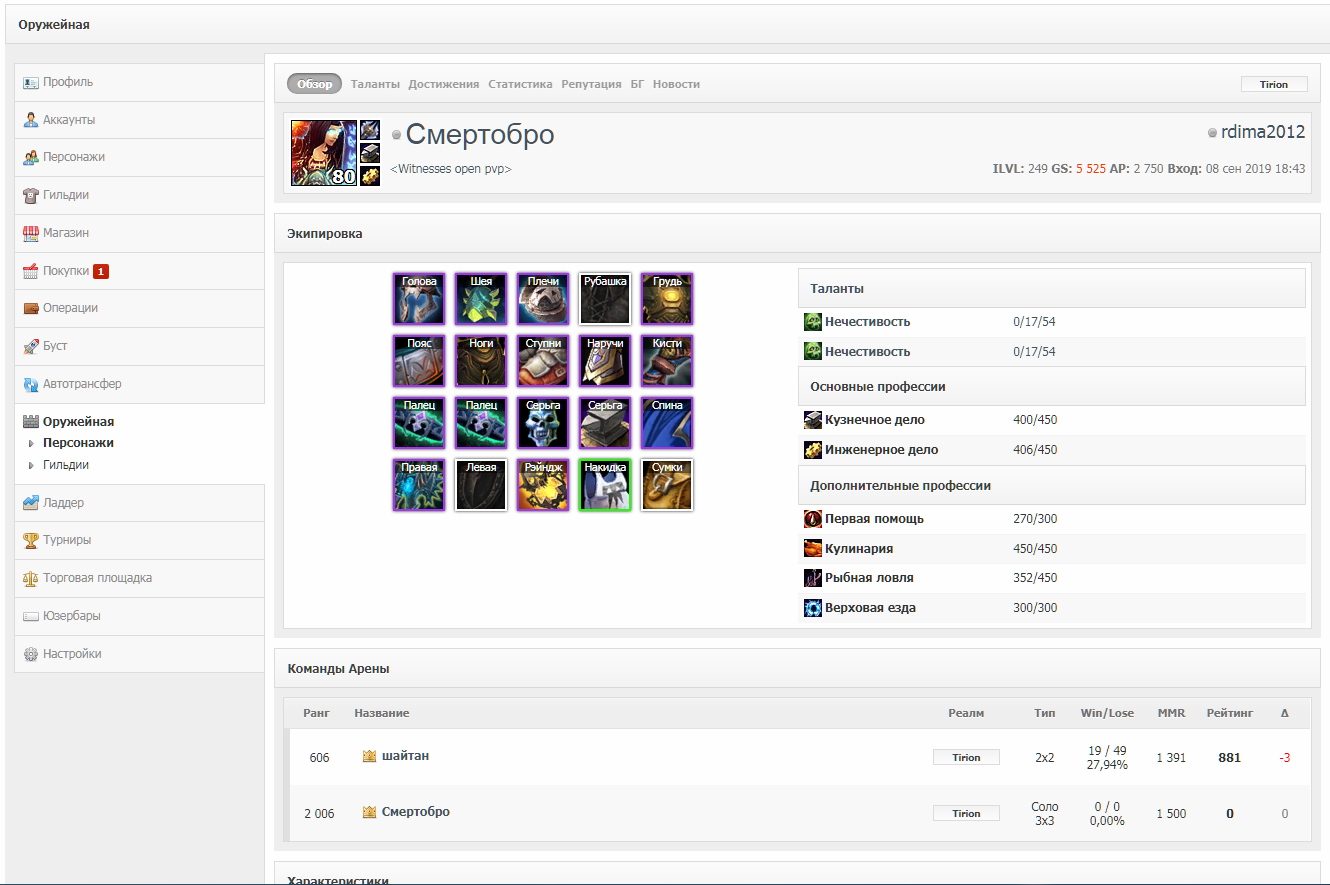Open the Наручи equipment slot icon
1330x885 pixels.
click(x=605, y=361)
